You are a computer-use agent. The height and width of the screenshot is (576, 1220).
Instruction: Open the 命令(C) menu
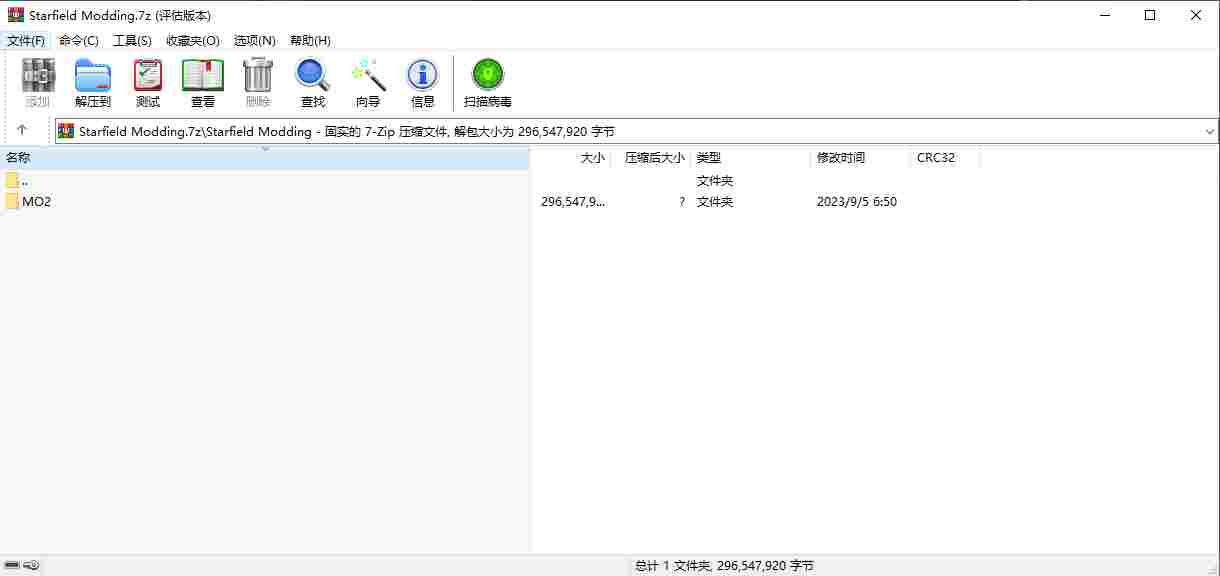79,40
